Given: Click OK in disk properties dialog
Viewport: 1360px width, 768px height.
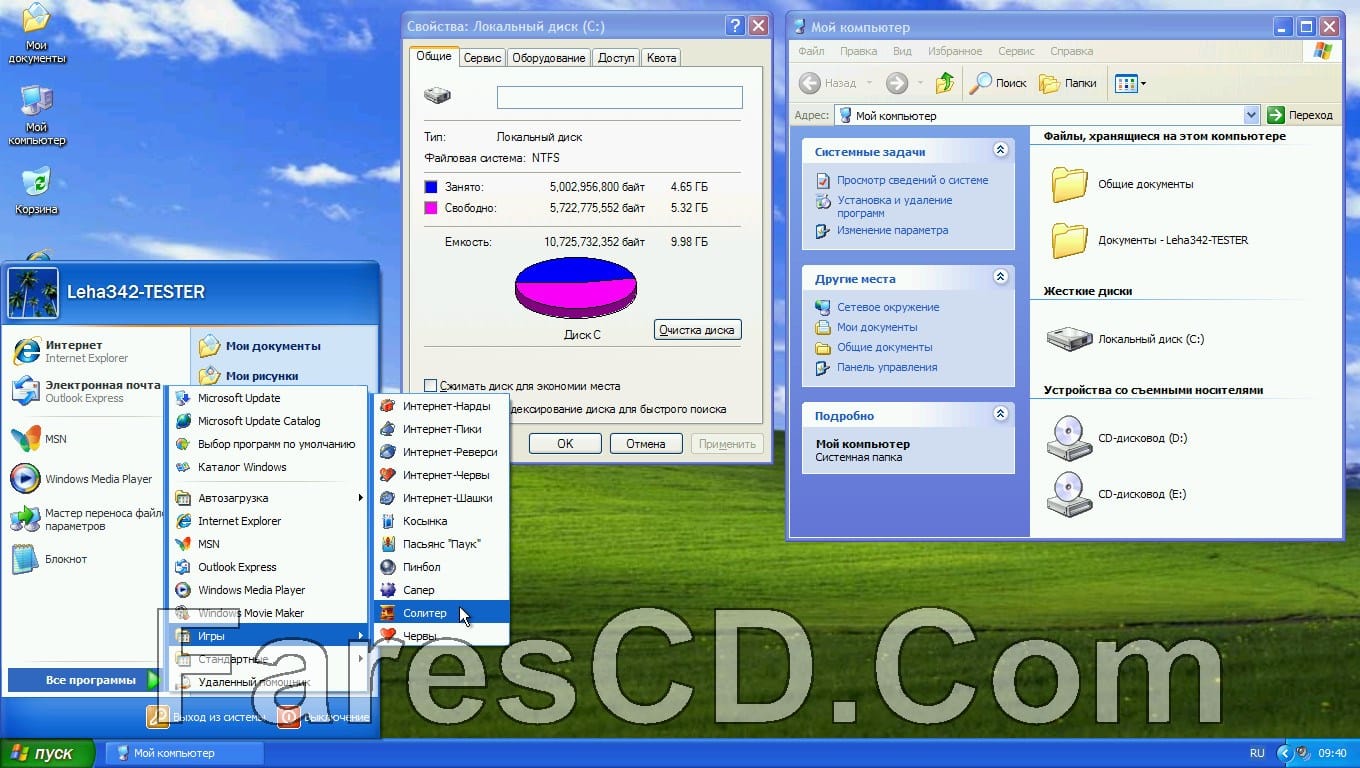Looking at the screenshot, I should click(565, 444).
